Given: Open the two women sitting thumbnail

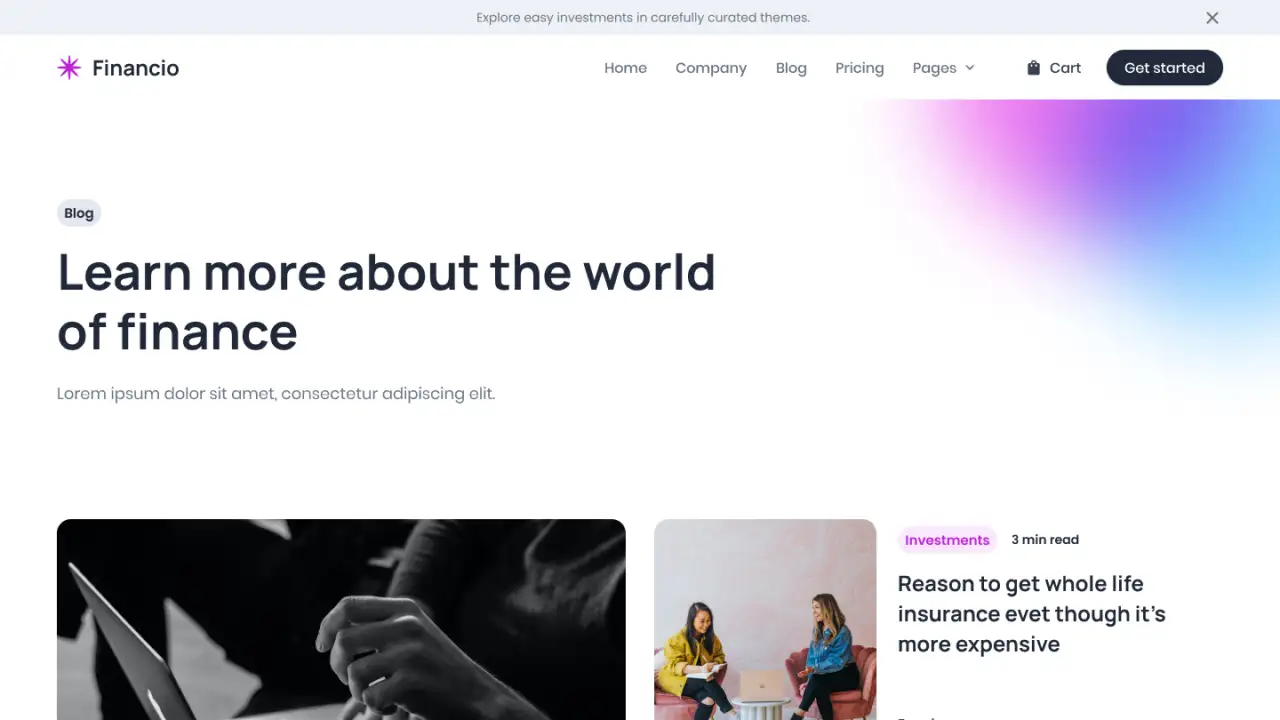Looking at the screenshot, I should (765, 619).
